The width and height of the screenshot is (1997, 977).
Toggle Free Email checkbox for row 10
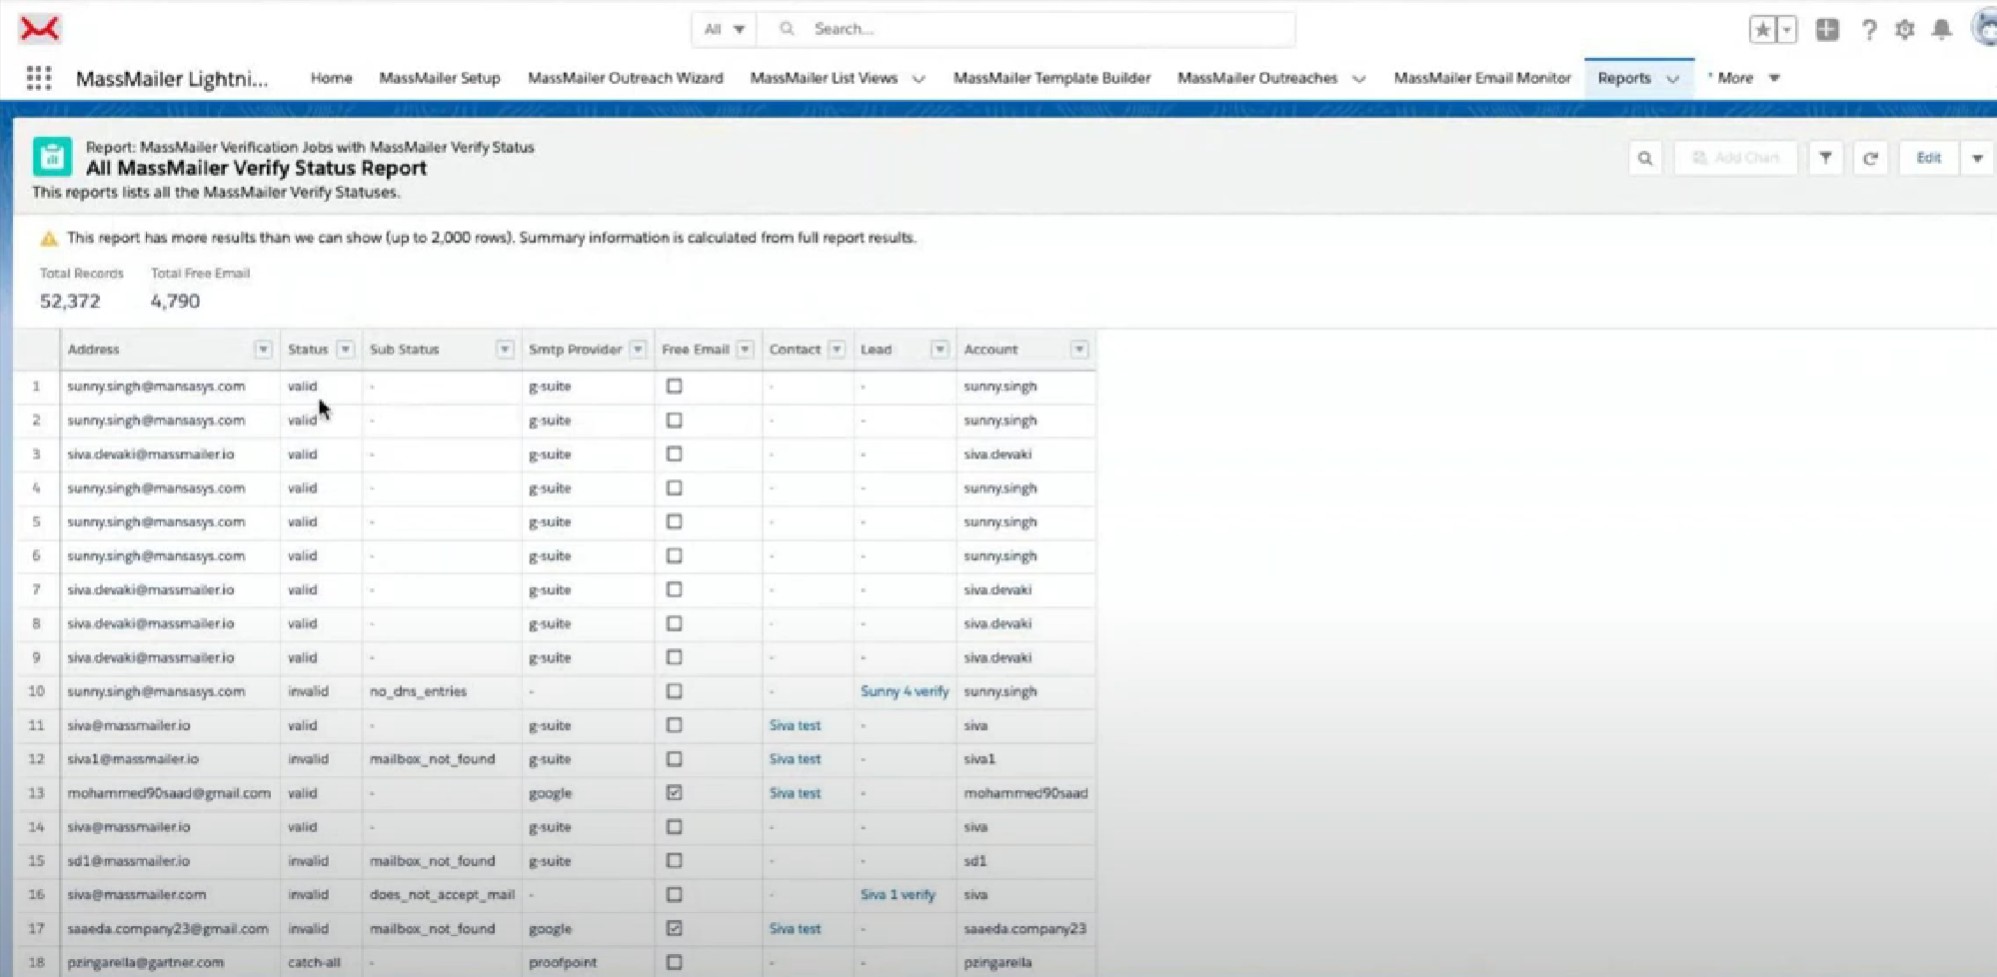tap(674, 691)
